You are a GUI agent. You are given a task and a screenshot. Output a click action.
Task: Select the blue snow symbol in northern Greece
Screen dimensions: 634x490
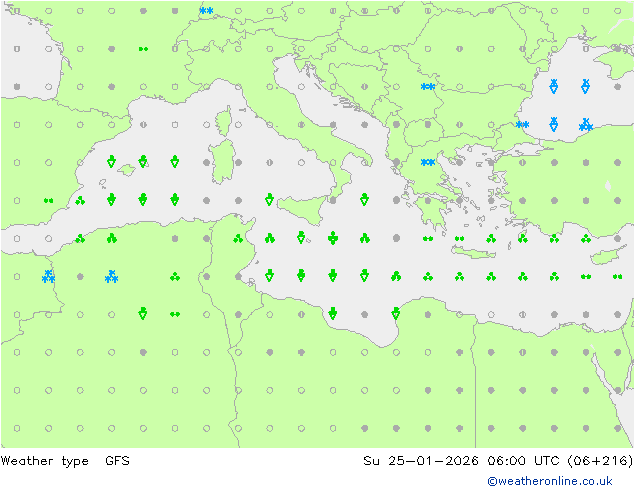[x=428, y=162]
